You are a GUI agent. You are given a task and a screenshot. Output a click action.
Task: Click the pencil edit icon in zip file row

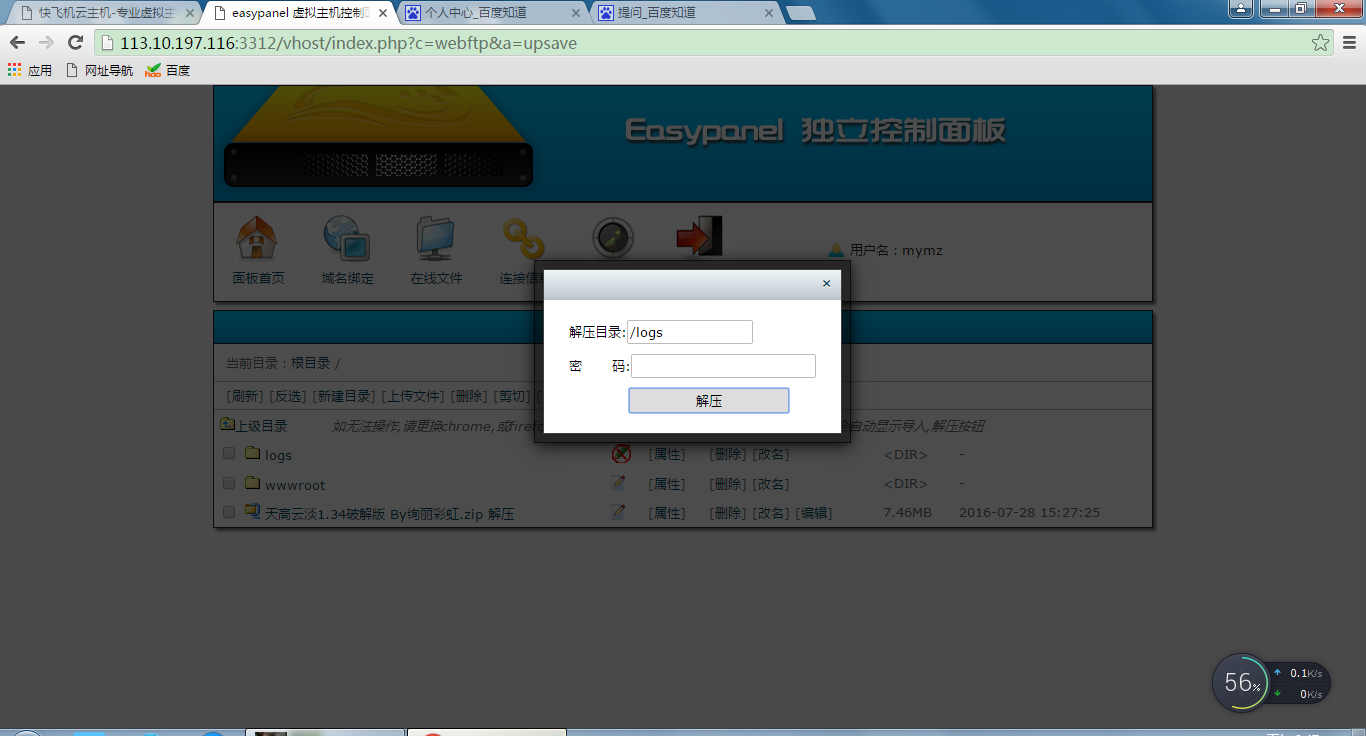619,512
